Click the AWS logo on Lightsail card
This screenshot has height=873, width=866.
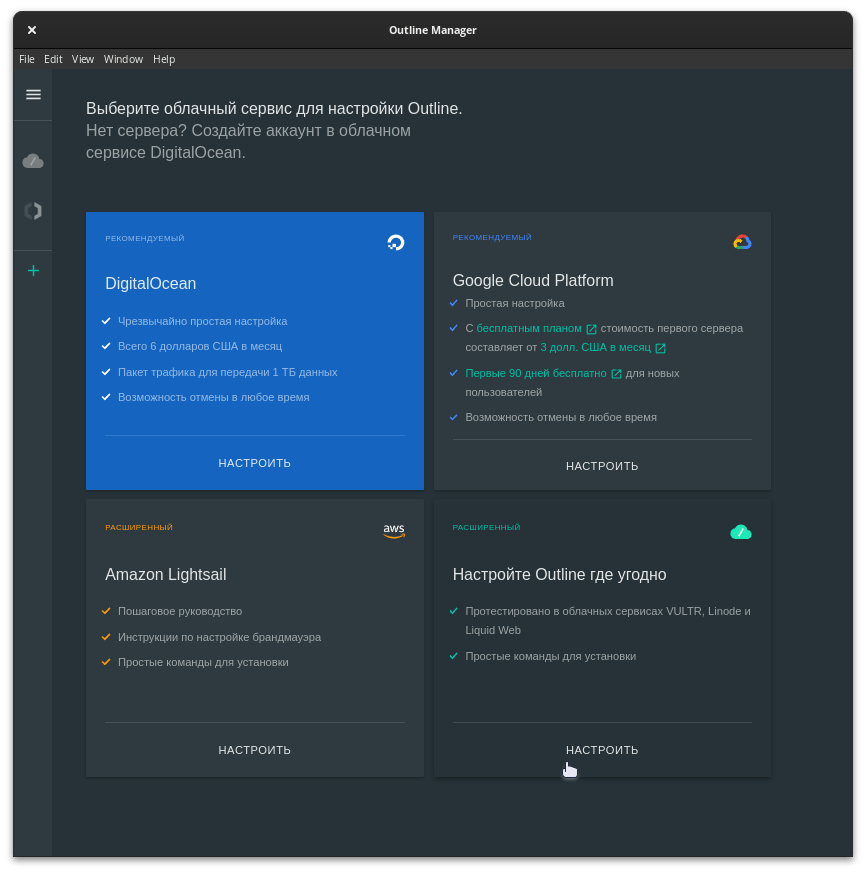pyautogui.click(x=394, y=531)
